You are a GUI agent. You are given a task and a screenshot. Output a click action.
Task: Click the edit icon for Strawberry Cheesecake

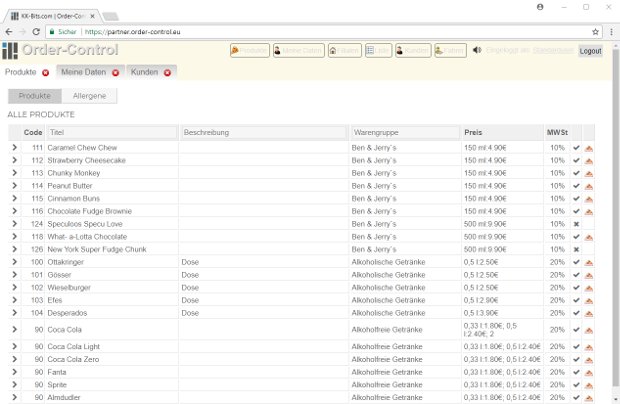tap(588, 161)
